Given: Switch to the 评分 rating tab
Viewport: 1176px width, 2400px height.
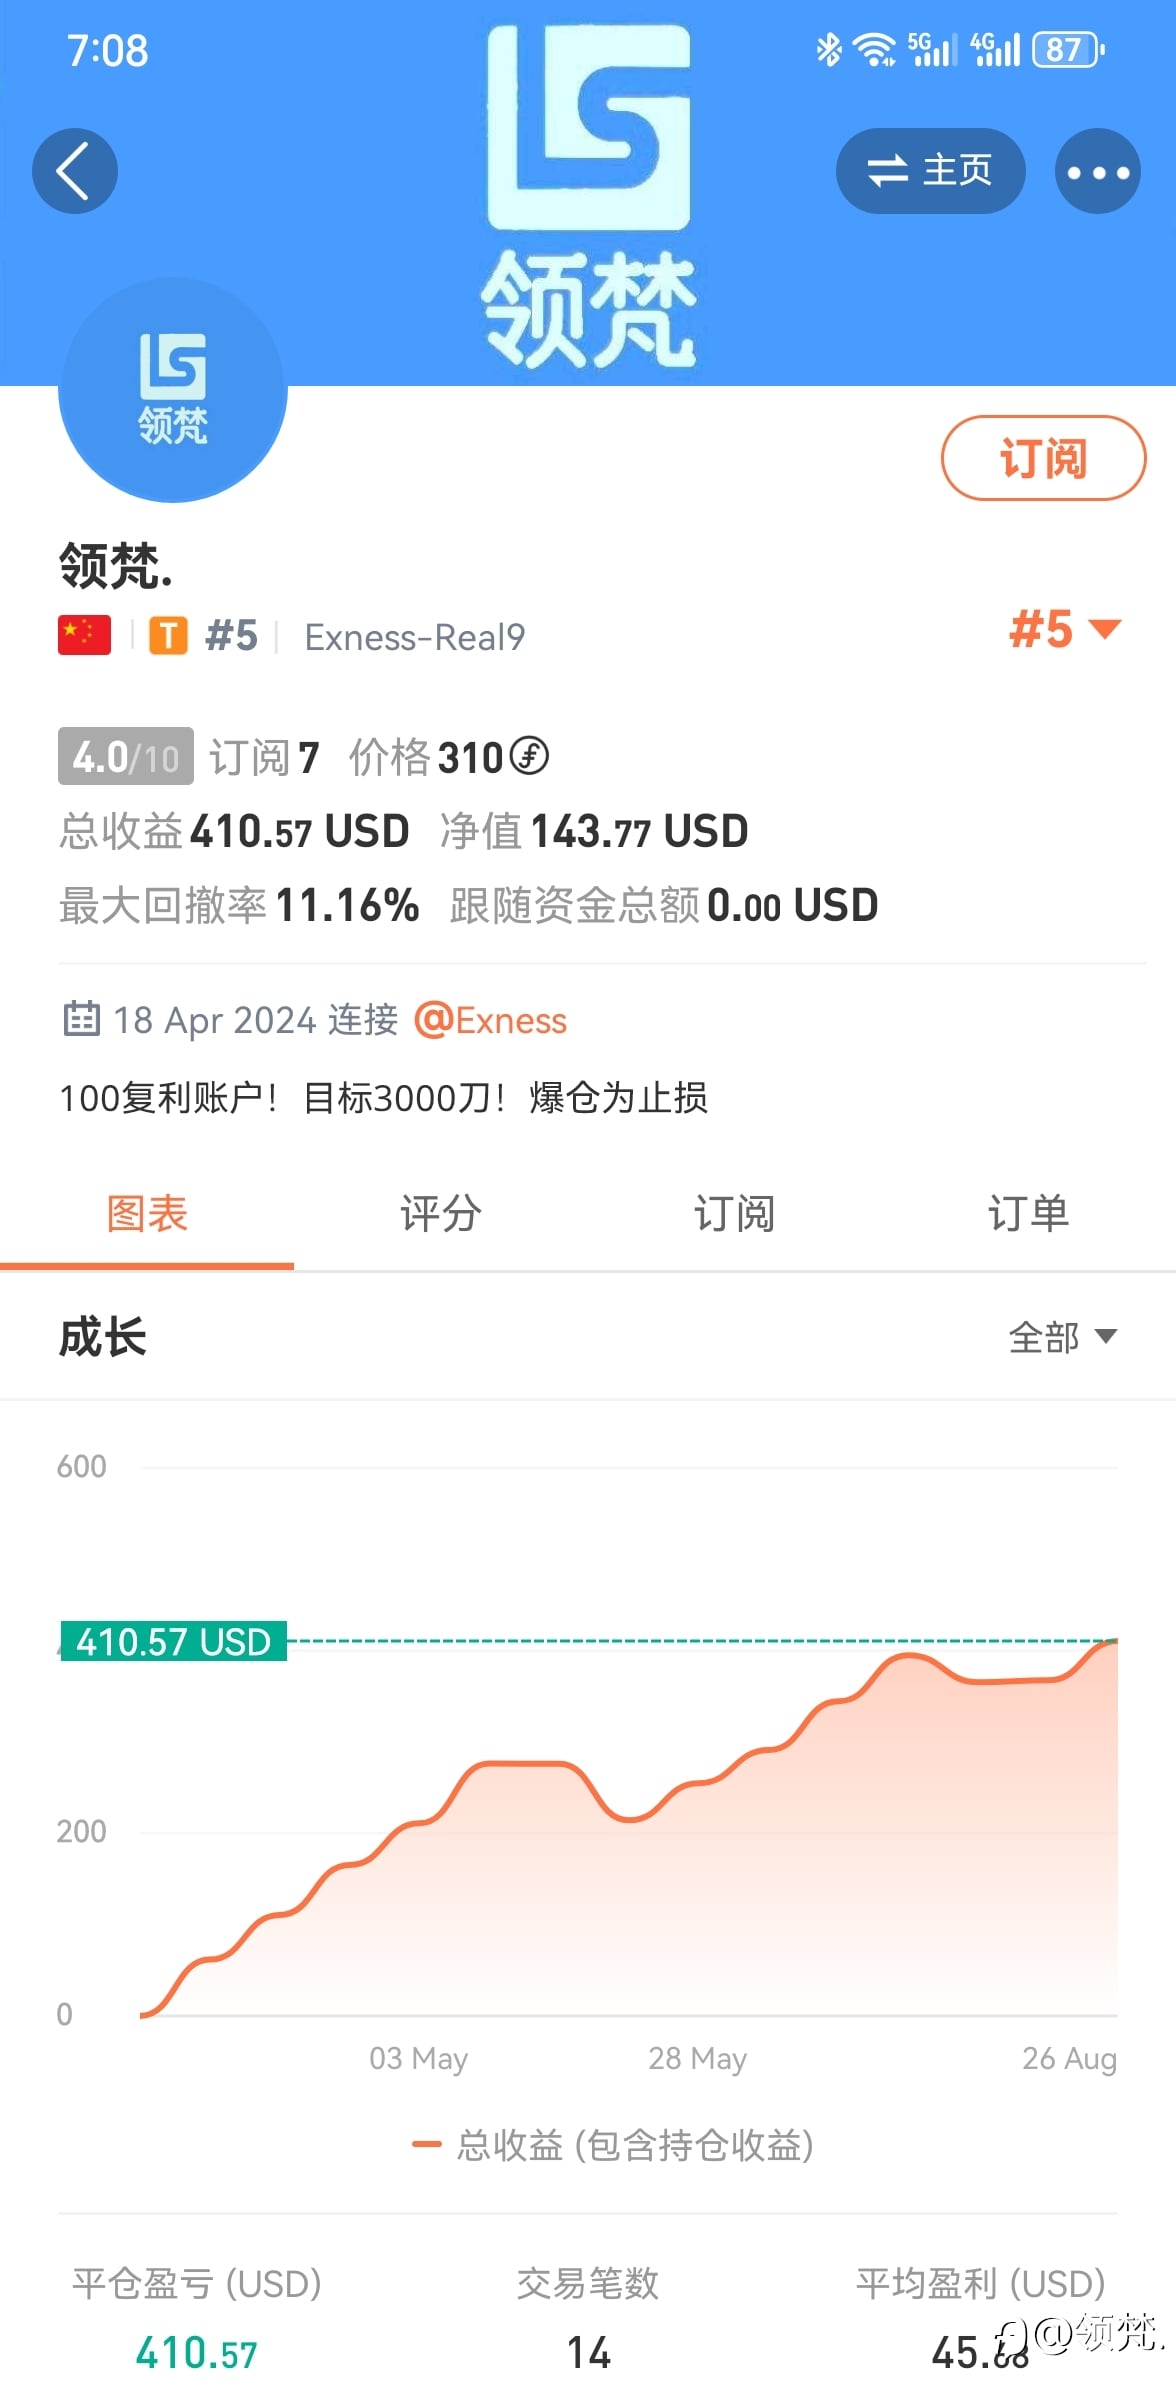Looking at the screenshot, I should tap(440, 1214).
